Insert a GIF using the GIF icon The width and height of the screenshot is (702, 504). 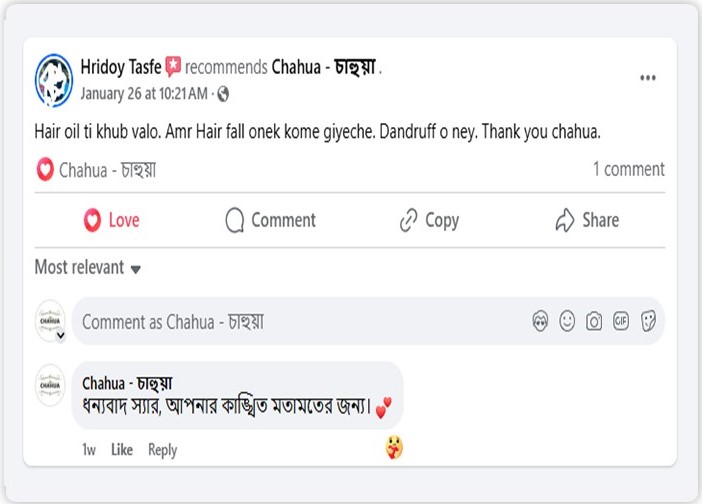tap(621, 321)
